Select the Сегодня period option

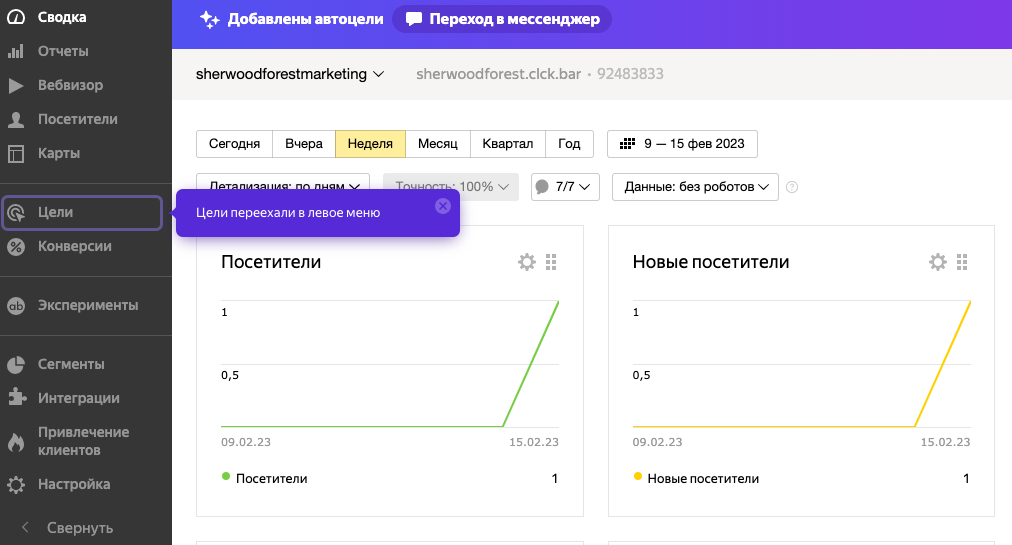235,144
